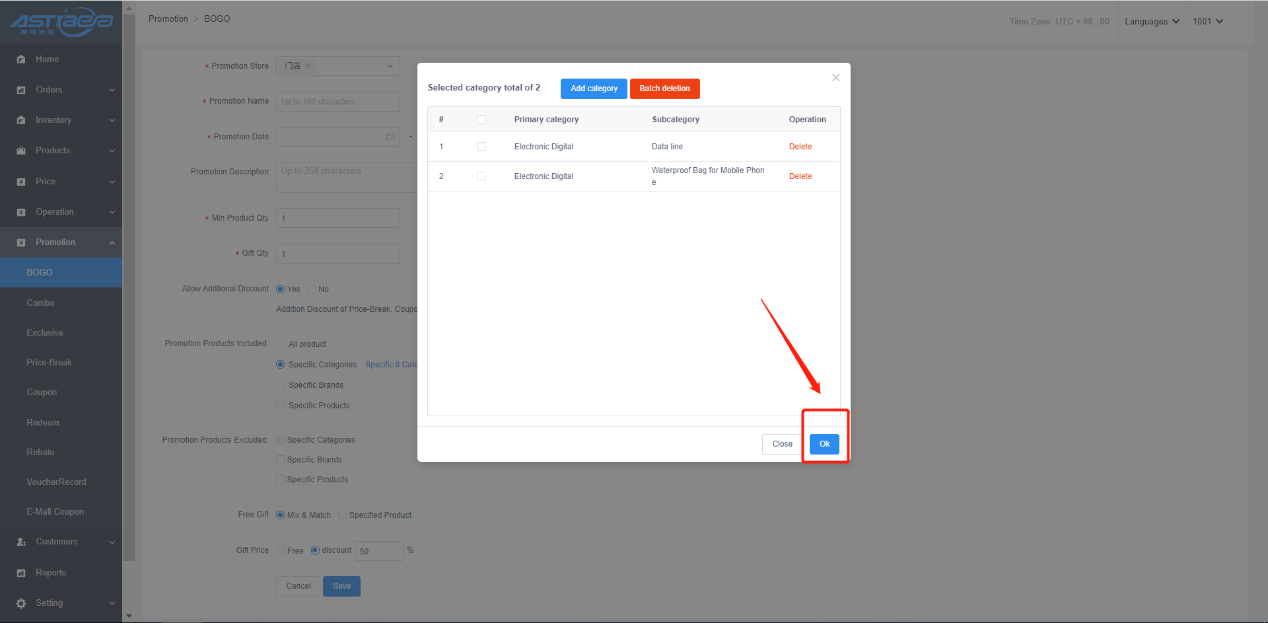Close the category dialog with X

click(836, 78)
